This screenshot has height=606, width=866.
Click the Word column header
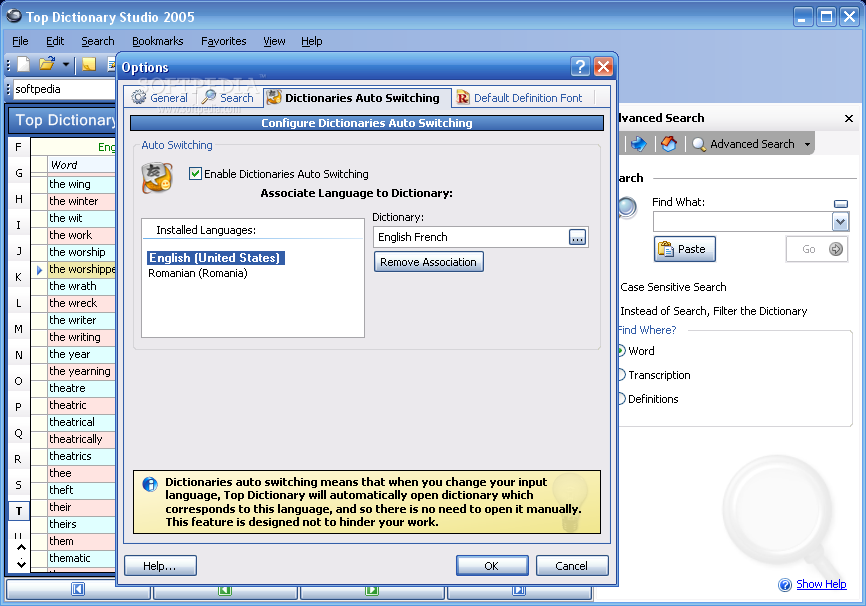[x=82, y=165]
